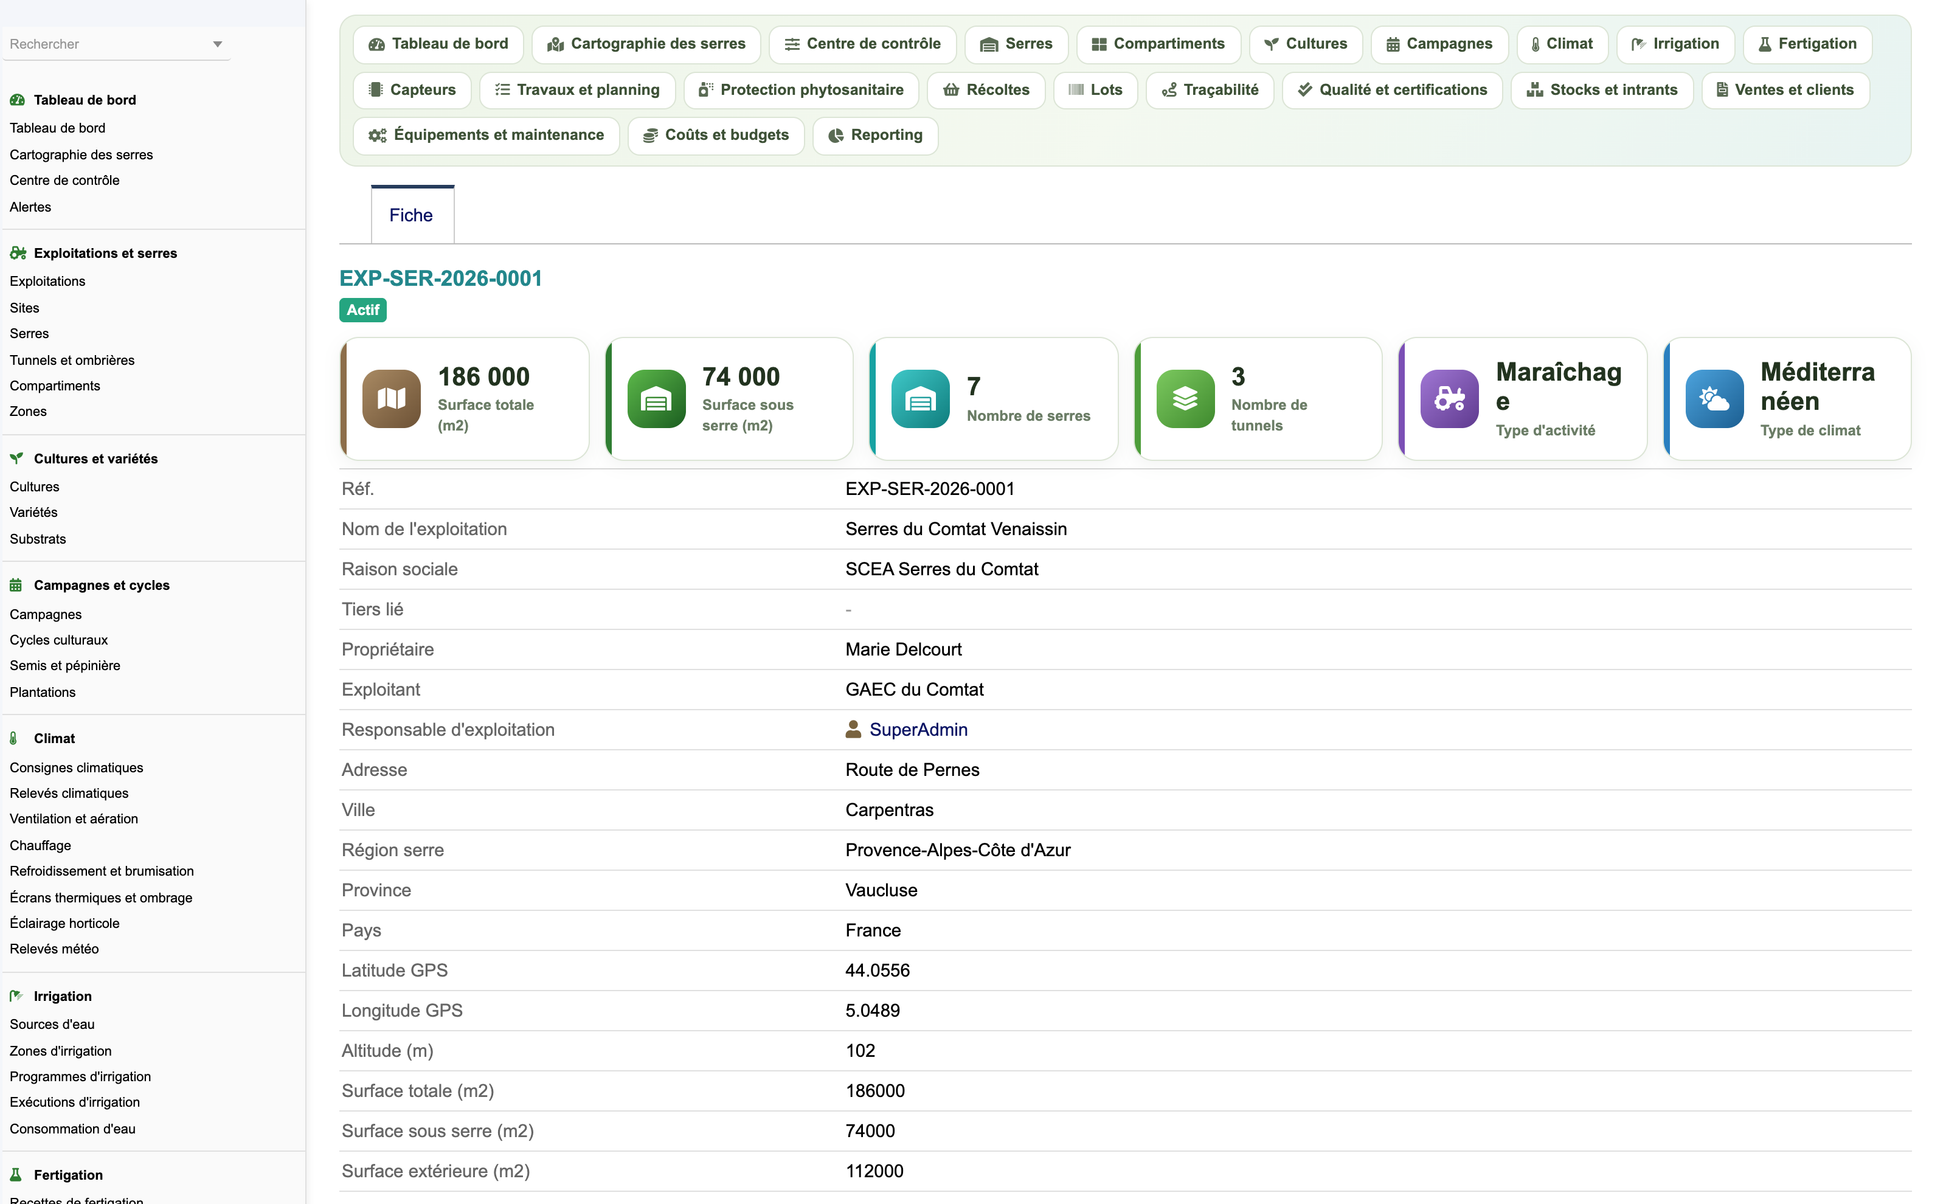This screenshot has width=1946, height=1204.
Task: Open Consommation d'eau in sidebar
Action: click(x=72, y=1129)
